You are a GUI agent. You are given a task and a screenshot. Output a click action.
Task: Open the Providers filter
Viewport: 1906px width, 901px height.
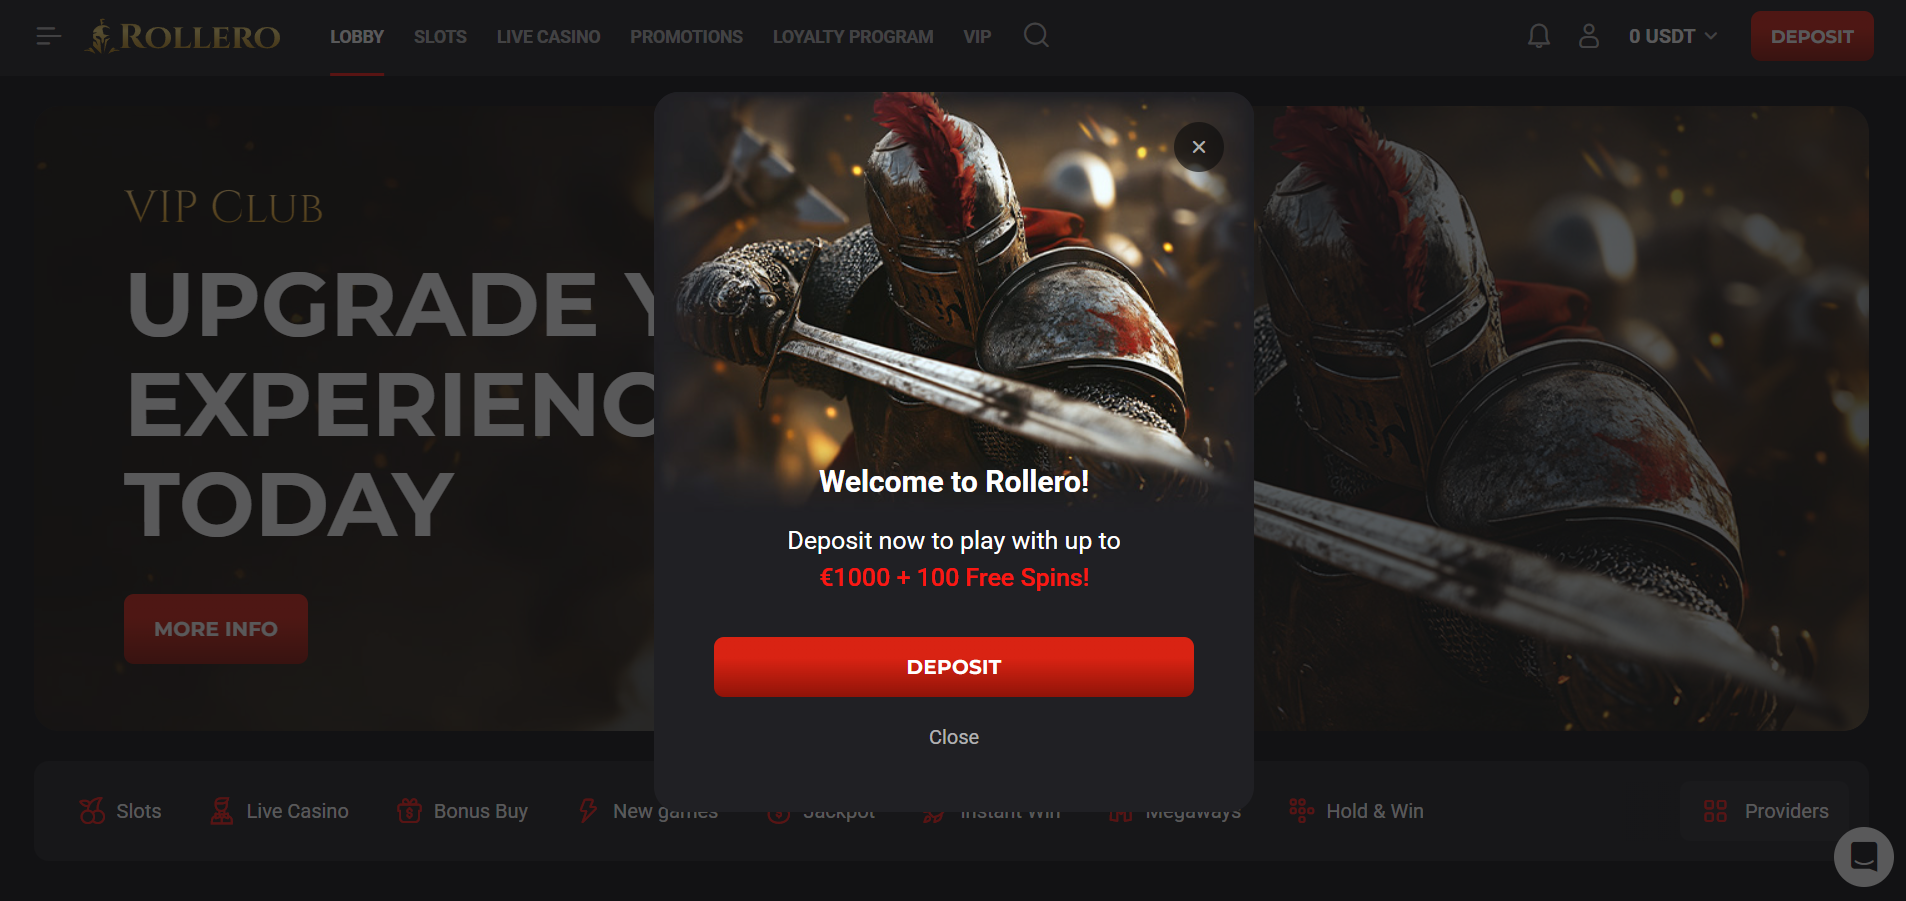pyautogui.click(x=1765, y=811)
